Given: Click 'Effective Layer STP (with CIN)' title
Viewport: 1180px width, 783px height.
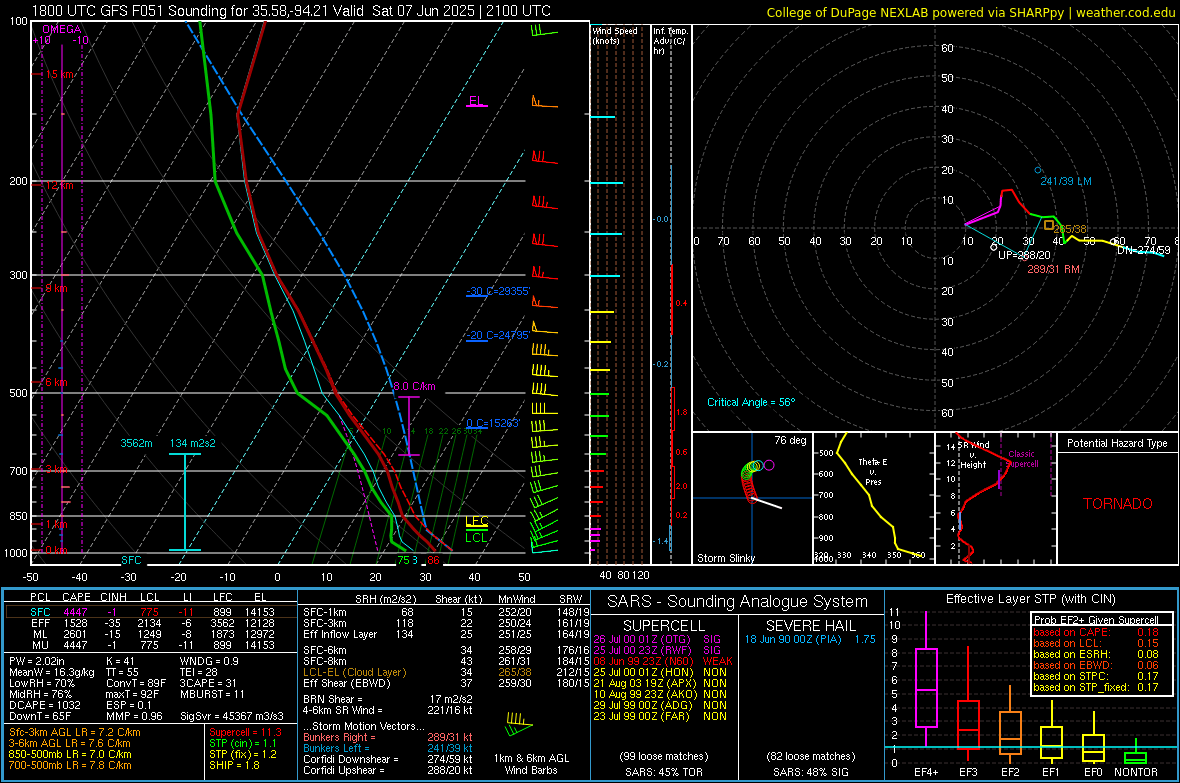Looking at the screenshot, I should tap(1030, 599).
